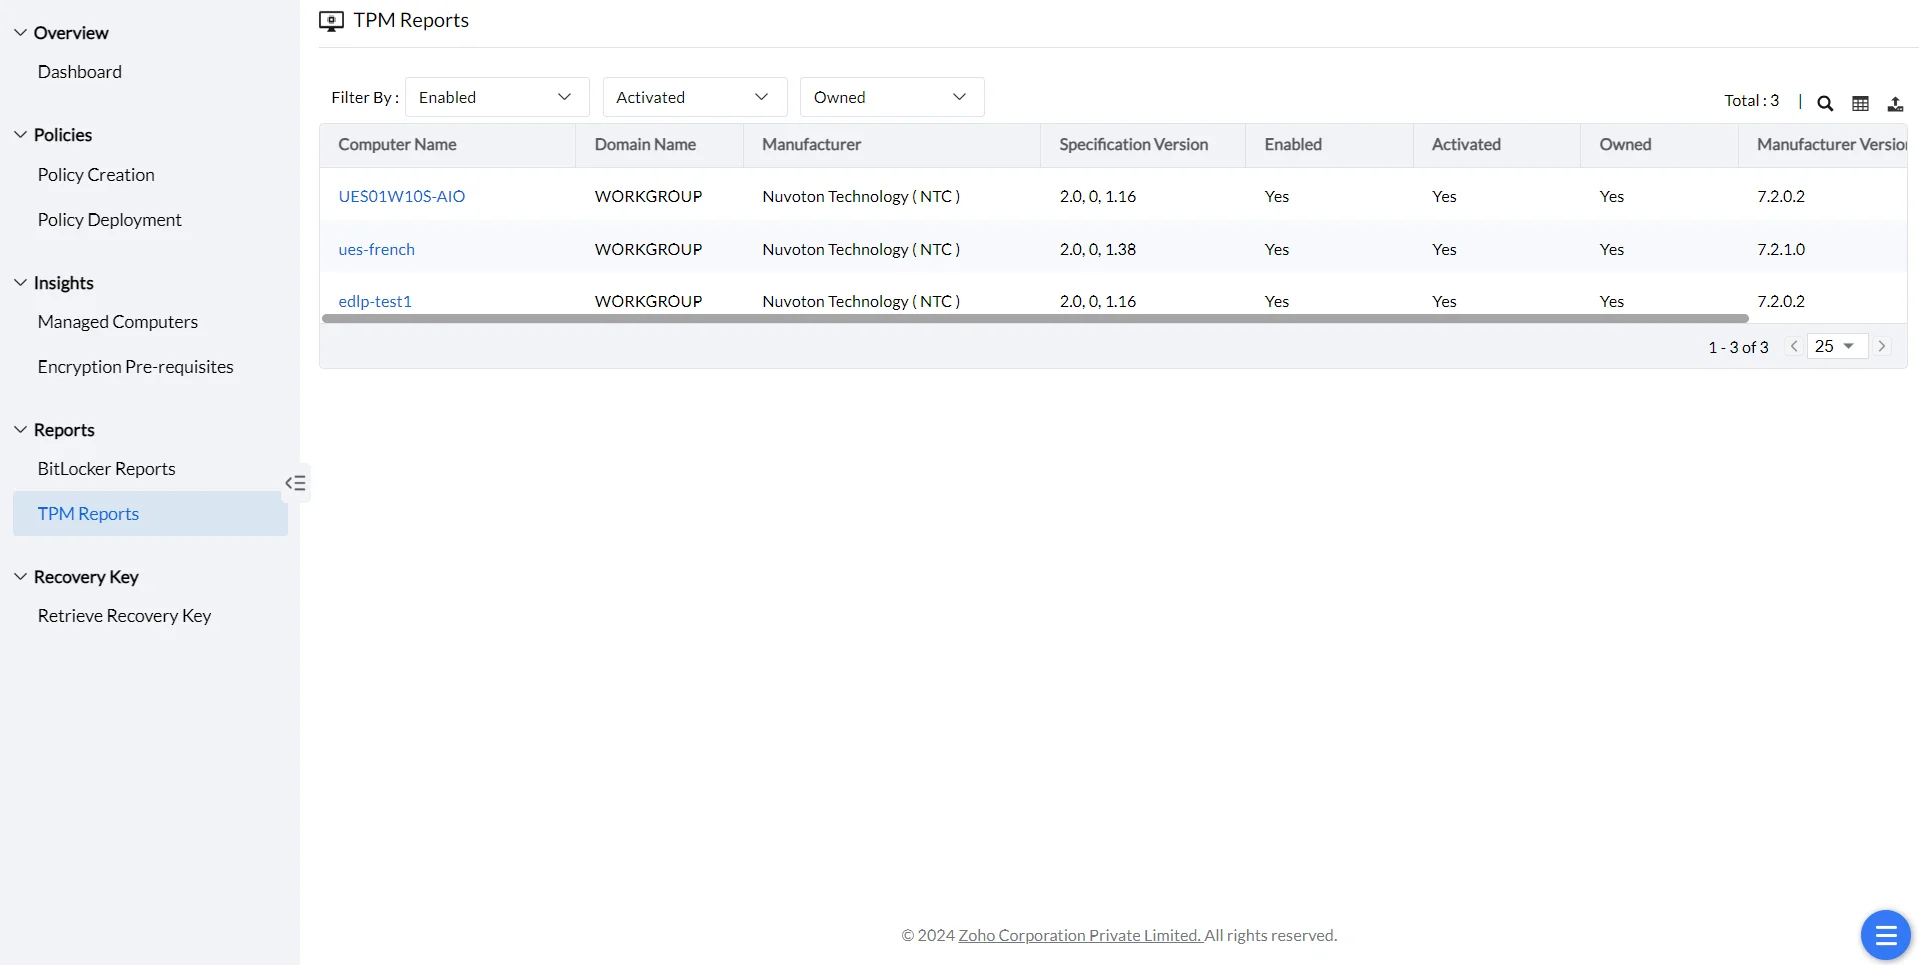Screen dimensions: 1919x965
Task: Sort by Specification Version column header
Action: (x=1133, y=144)
